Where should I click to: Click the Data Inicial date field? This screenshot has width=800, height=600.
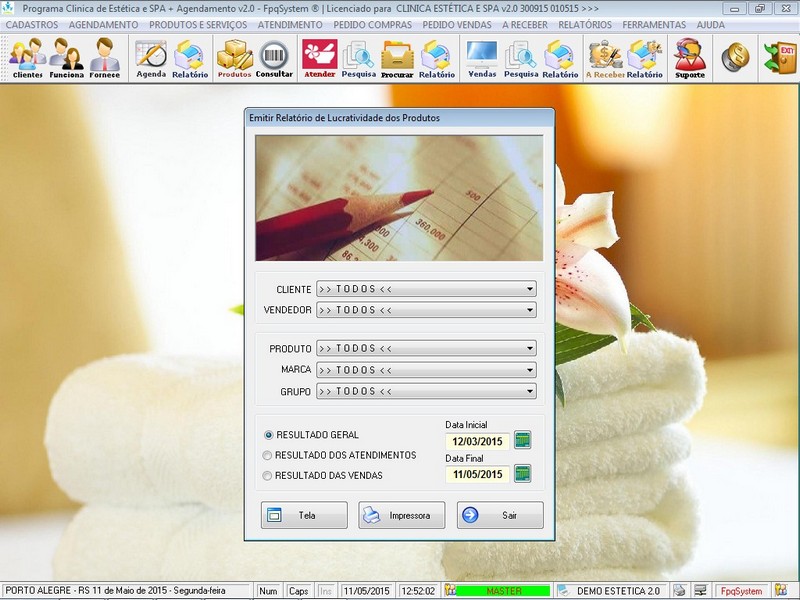478,441
